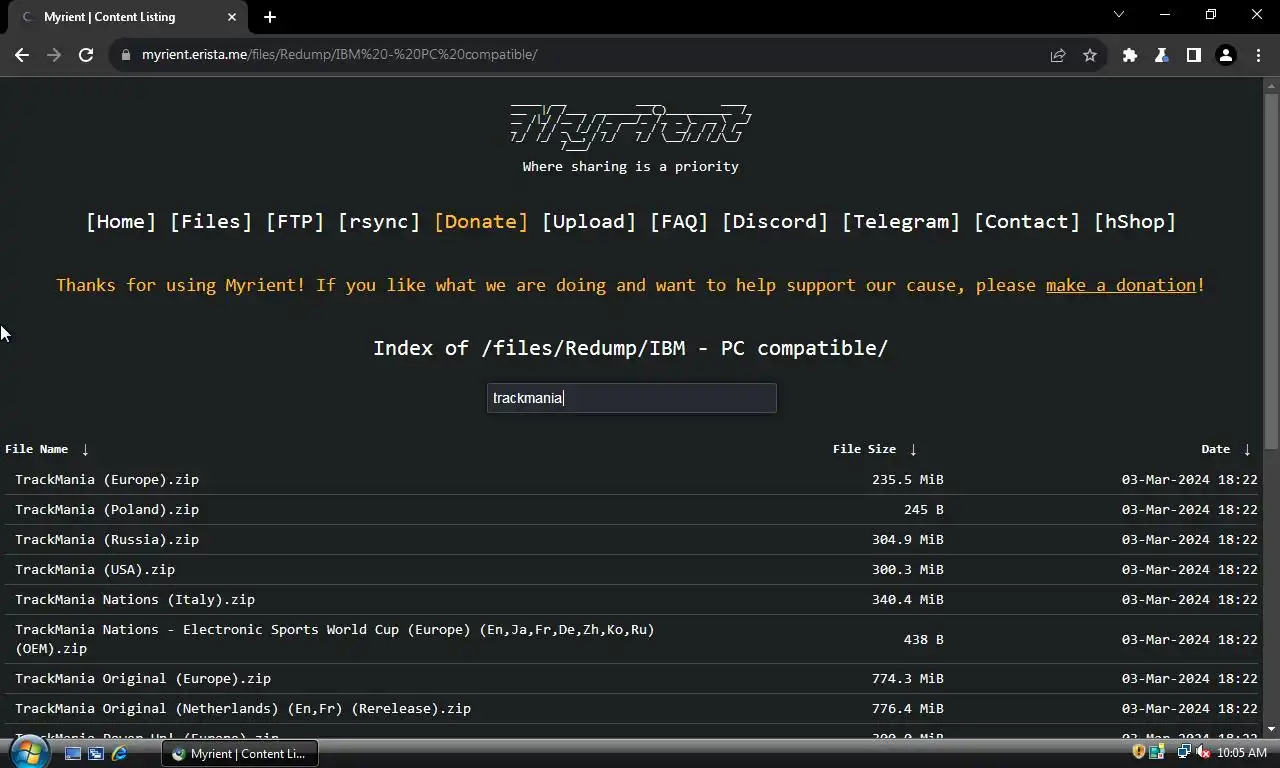Download TrackMania Nations (Italy).zip

(135, 600)
